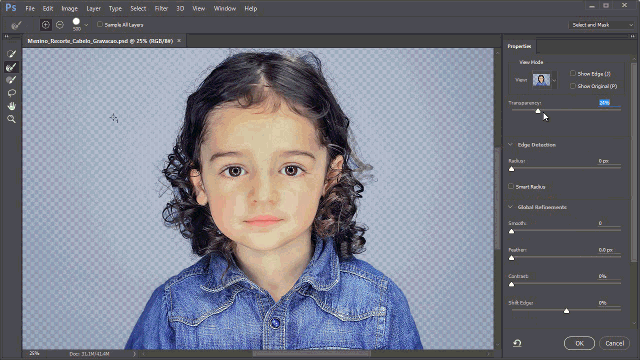Collapse the Global Refinements section

[511, 207]
